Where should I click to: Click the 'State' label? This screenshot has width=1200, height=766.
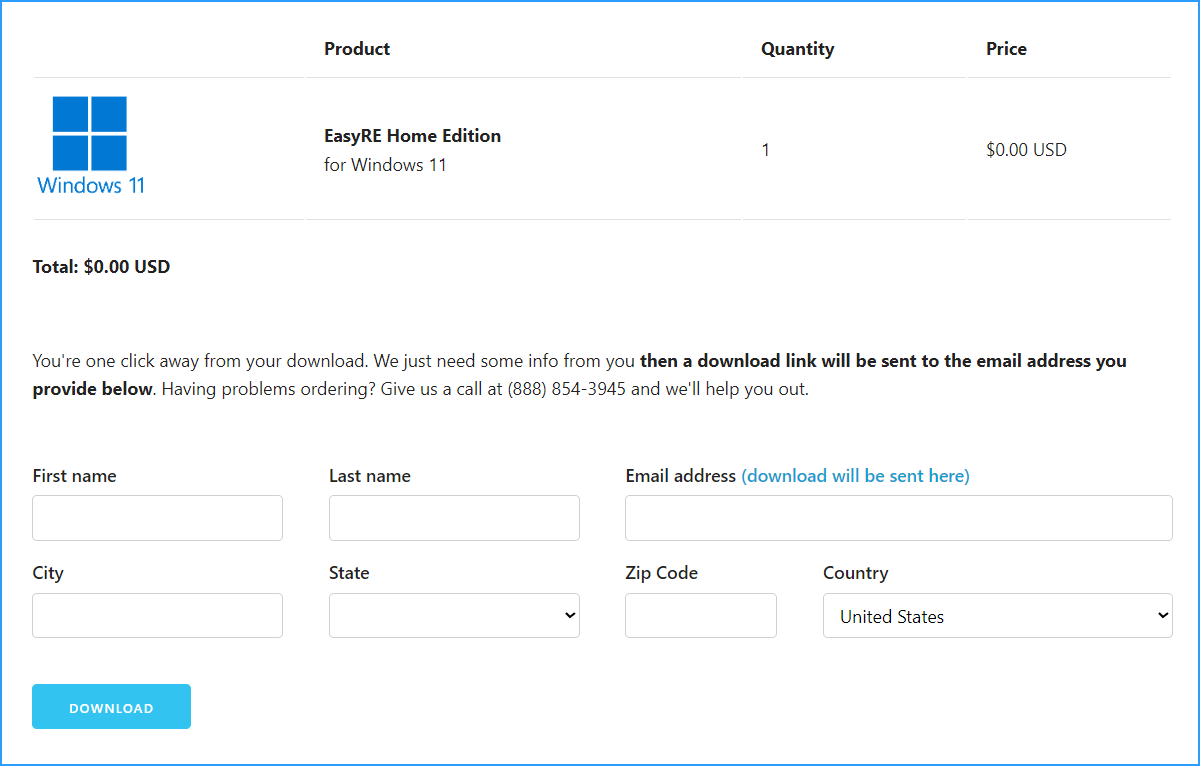pyautogui.click(x=349, y=573)
